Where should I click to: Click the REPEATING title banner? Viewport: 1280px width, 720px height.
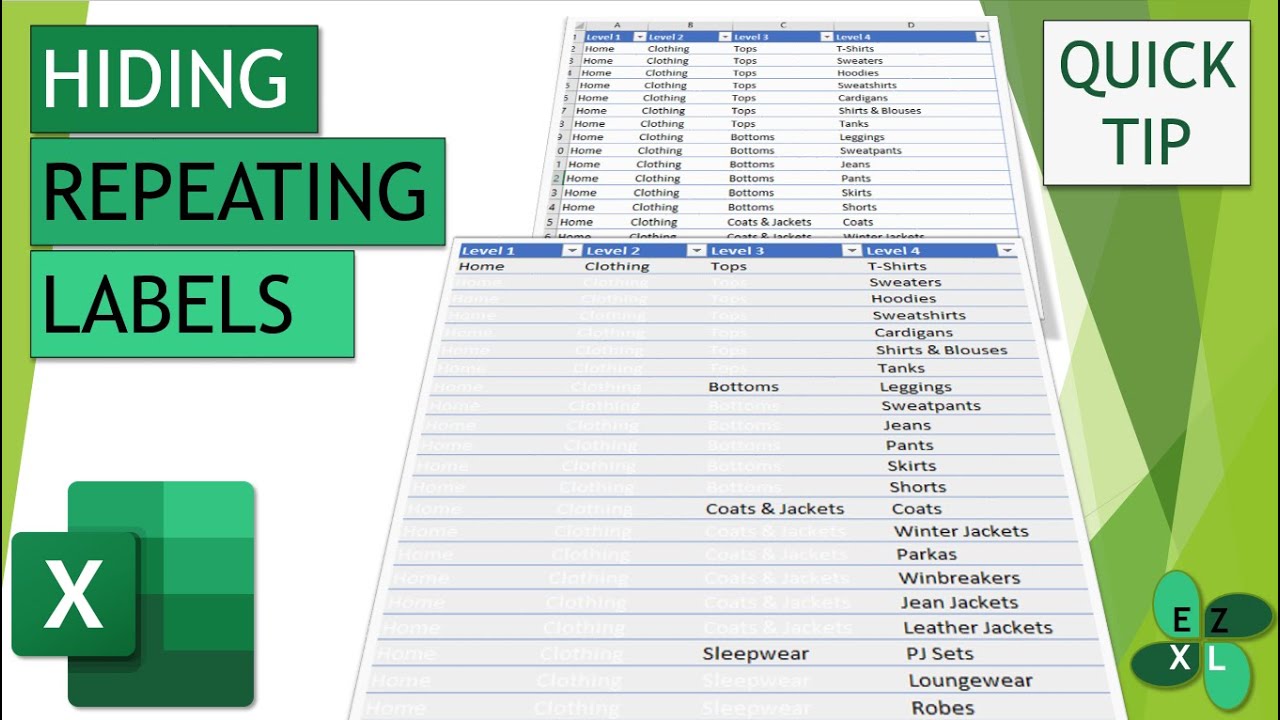(x=238, y=192)
